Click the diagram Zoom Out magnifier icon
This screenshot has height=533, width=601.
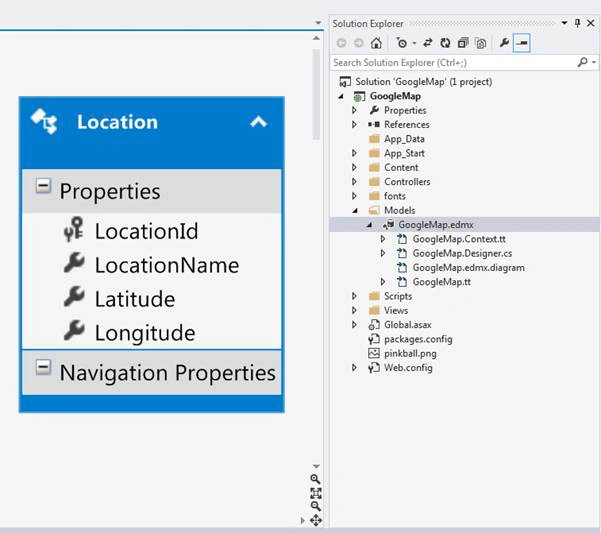click(315, 506)
